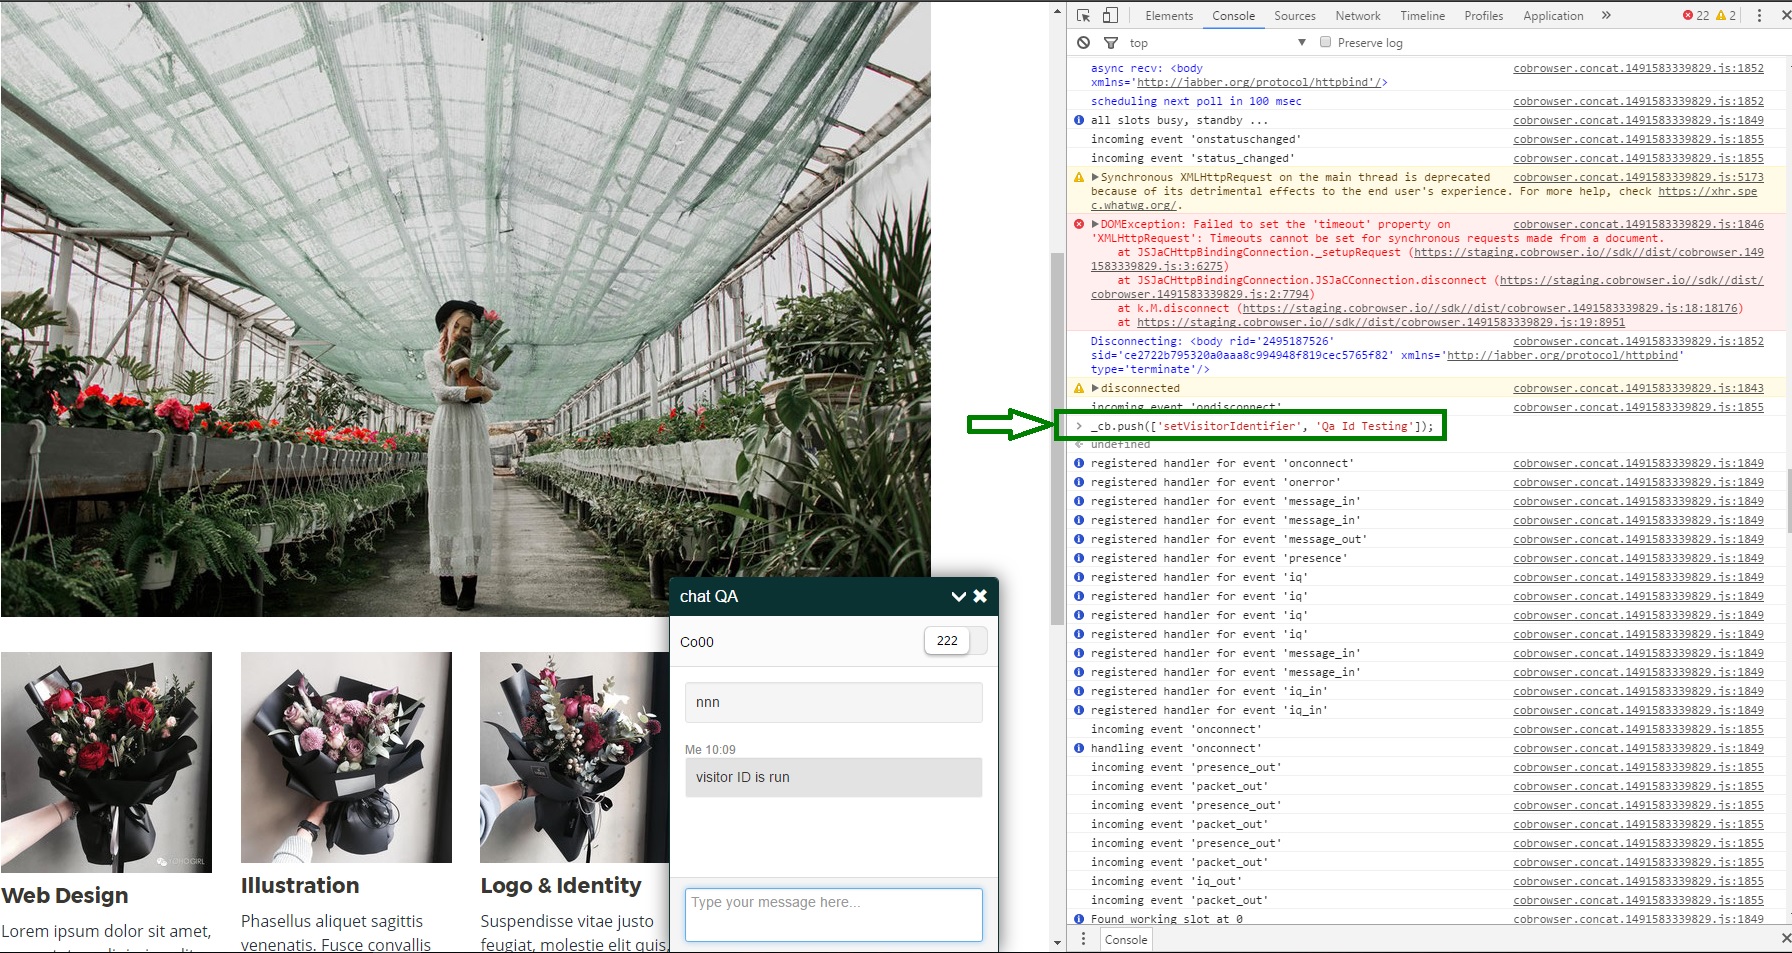This screenshot has width=1792, height=953.
Task: Open stack trace link ending js:19:8951
Action: [1381, 322]
